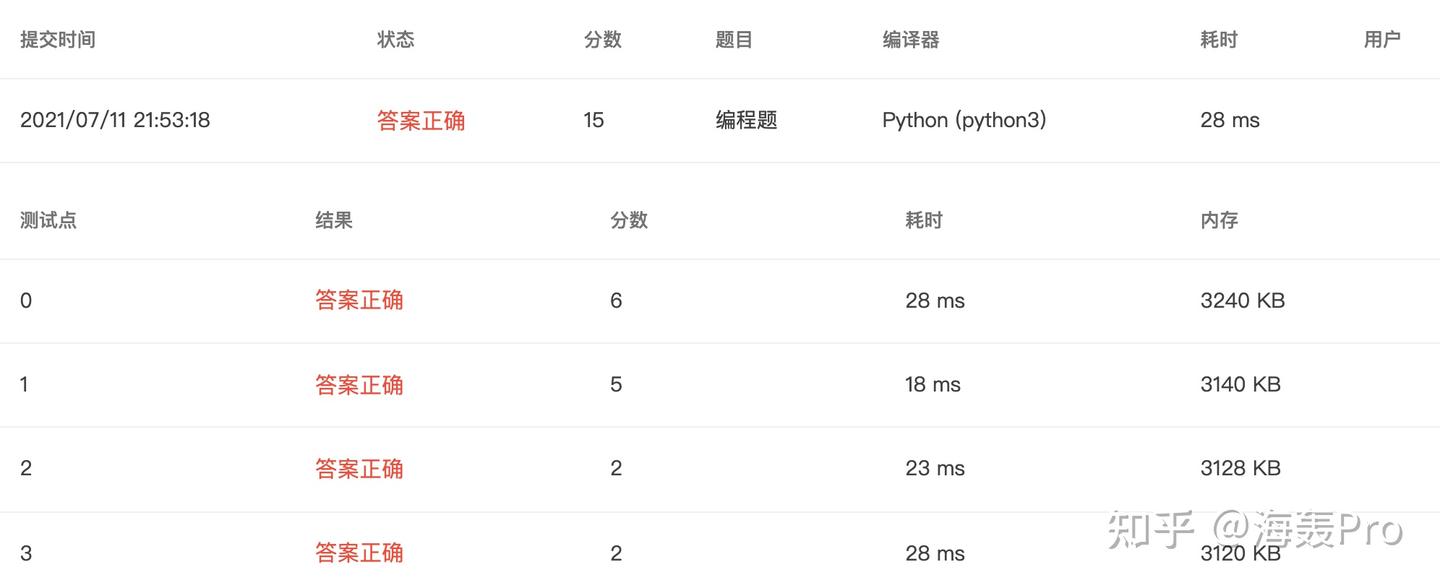Click the 3240 KB memory value

(x=1242, y=301)
